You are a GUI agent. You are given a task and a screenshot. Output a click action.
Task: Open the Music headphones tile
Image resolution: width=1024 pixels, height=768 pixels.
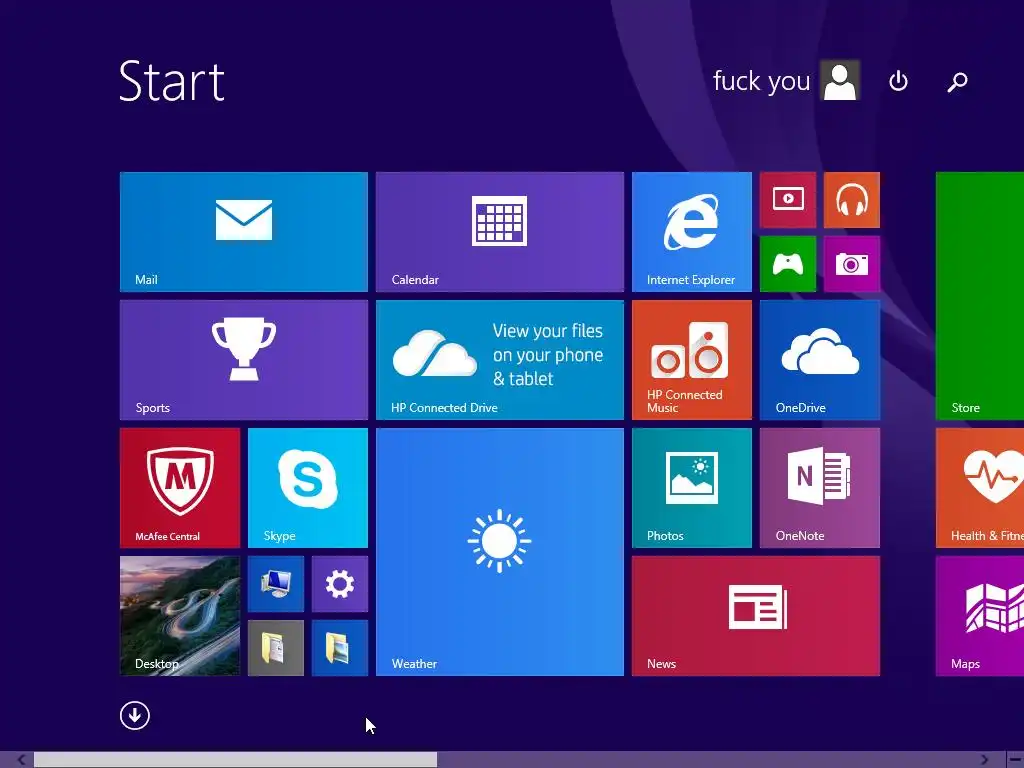852,200
